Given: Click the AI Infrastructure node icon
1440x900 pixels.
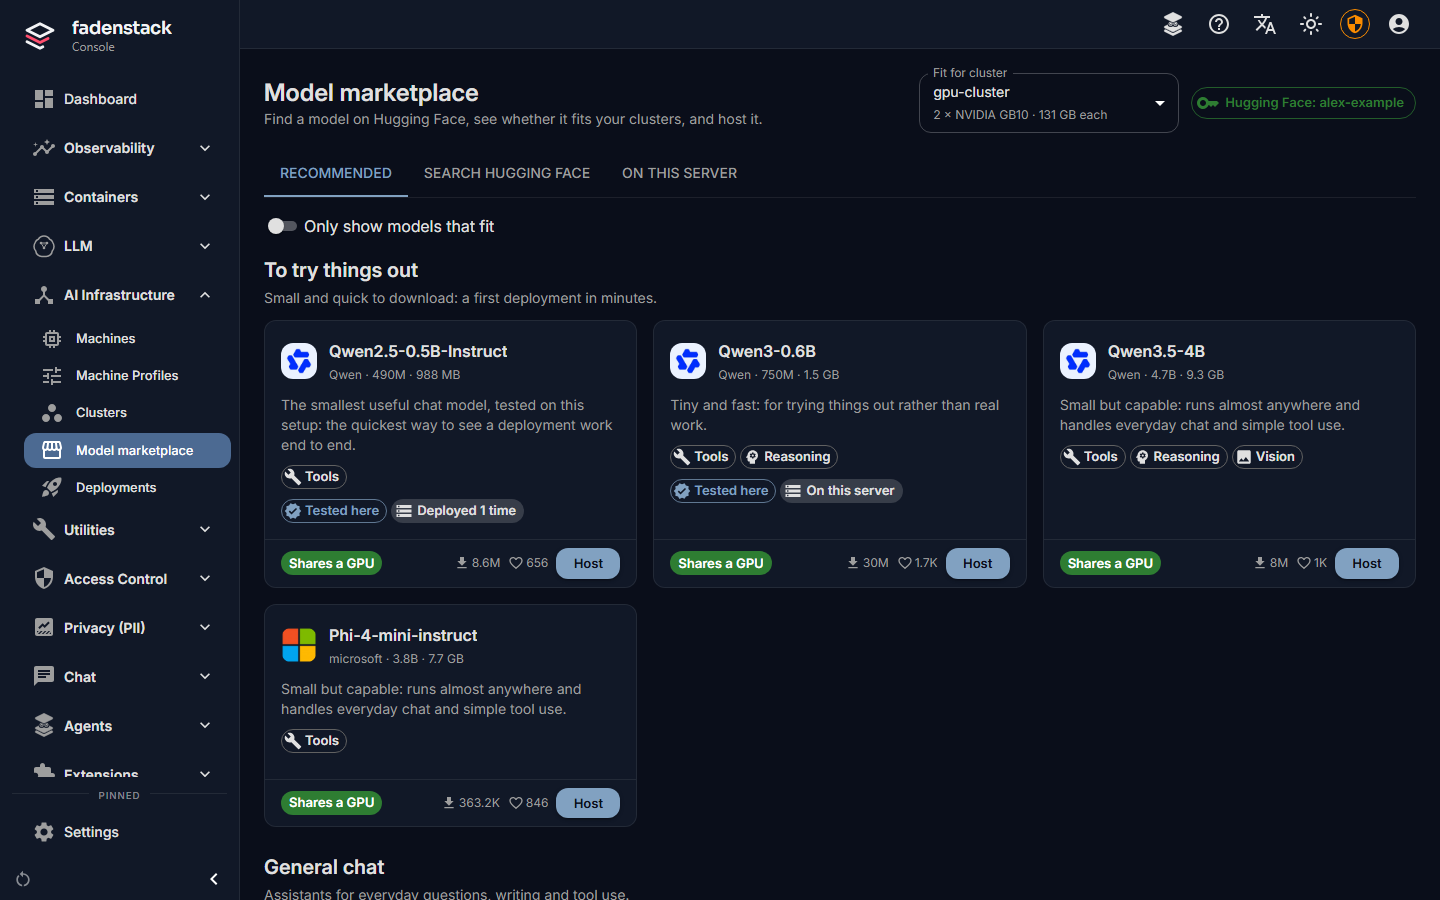Looking at the screenshot, I should pos(44,295).
